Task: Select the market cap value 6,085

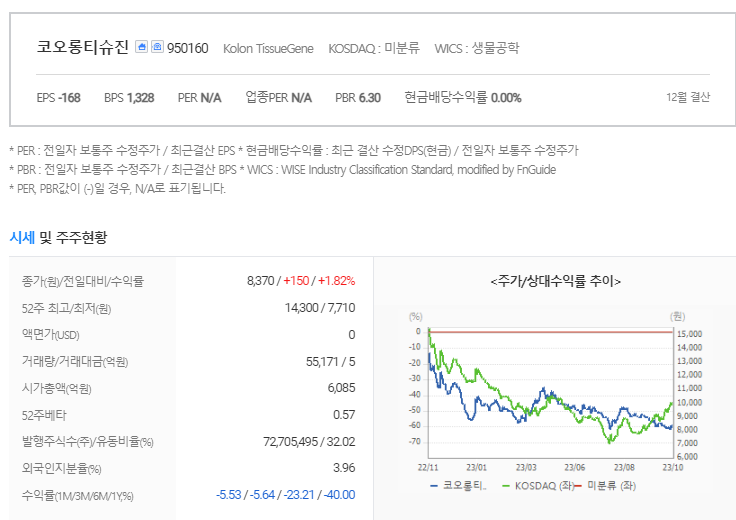Action: pyautogui.click(x=341, y=388)
